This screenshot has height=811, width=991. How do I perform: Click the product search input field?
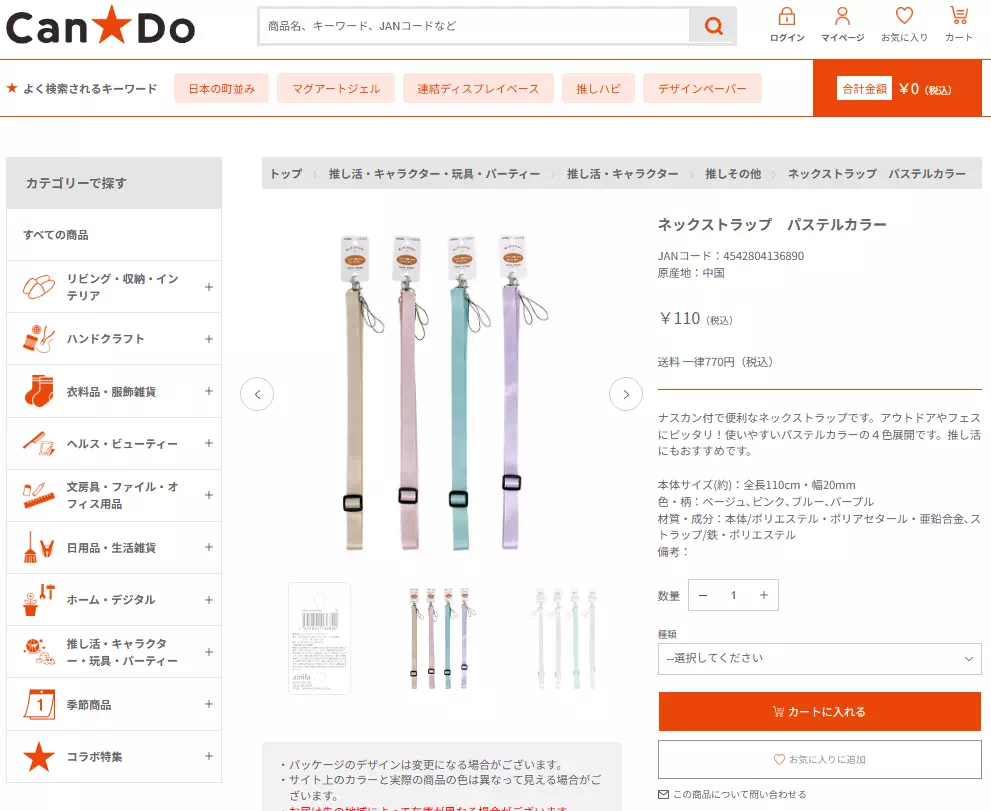474,26
